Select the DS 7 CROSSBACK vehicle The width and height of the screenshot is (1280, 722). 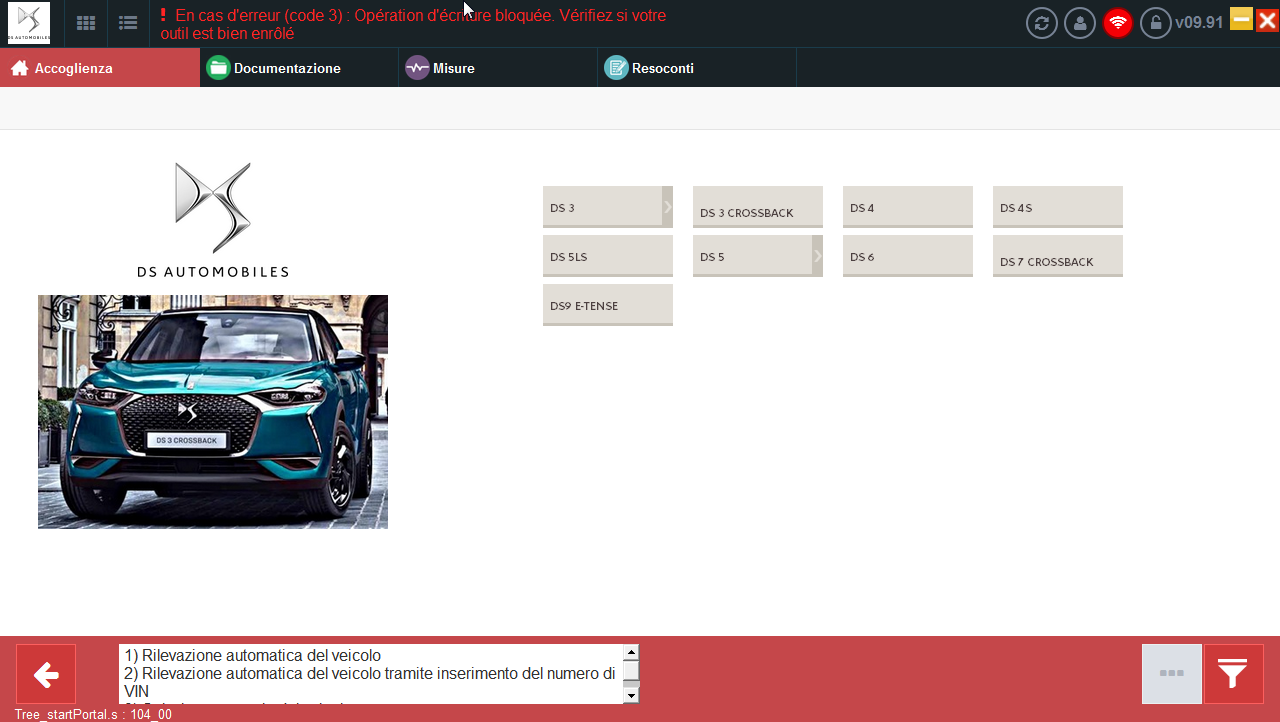pyautogui.click(x=1058, y=256)
